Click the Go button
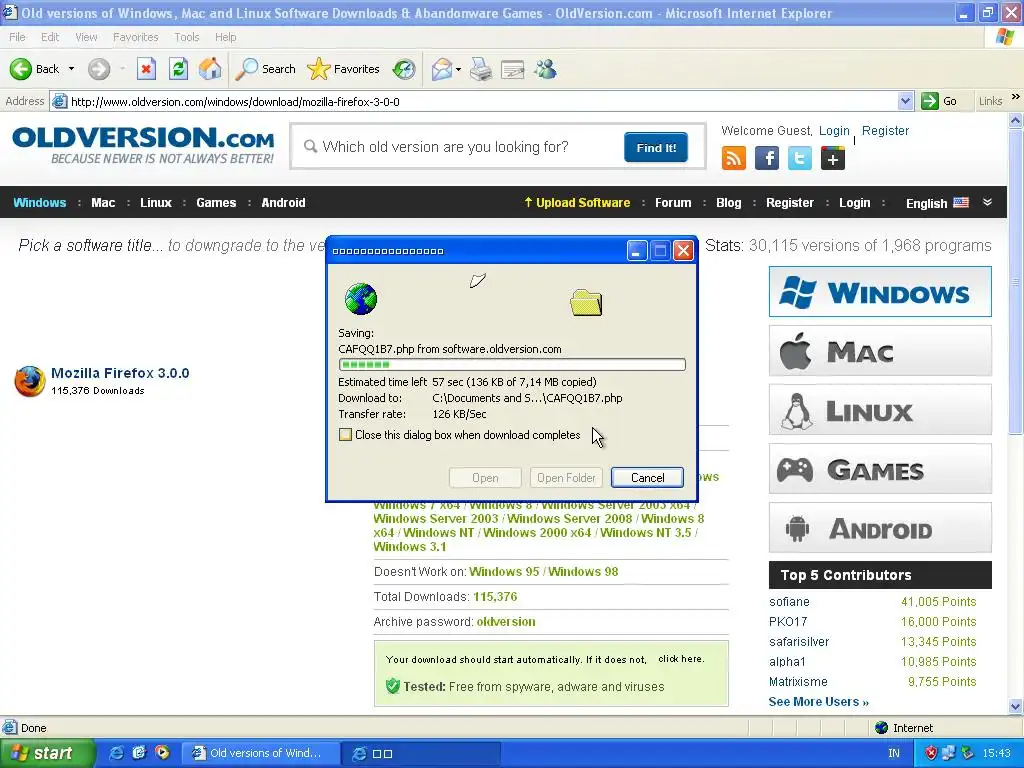Screen dimensions: 1024x768 (939, 101)
